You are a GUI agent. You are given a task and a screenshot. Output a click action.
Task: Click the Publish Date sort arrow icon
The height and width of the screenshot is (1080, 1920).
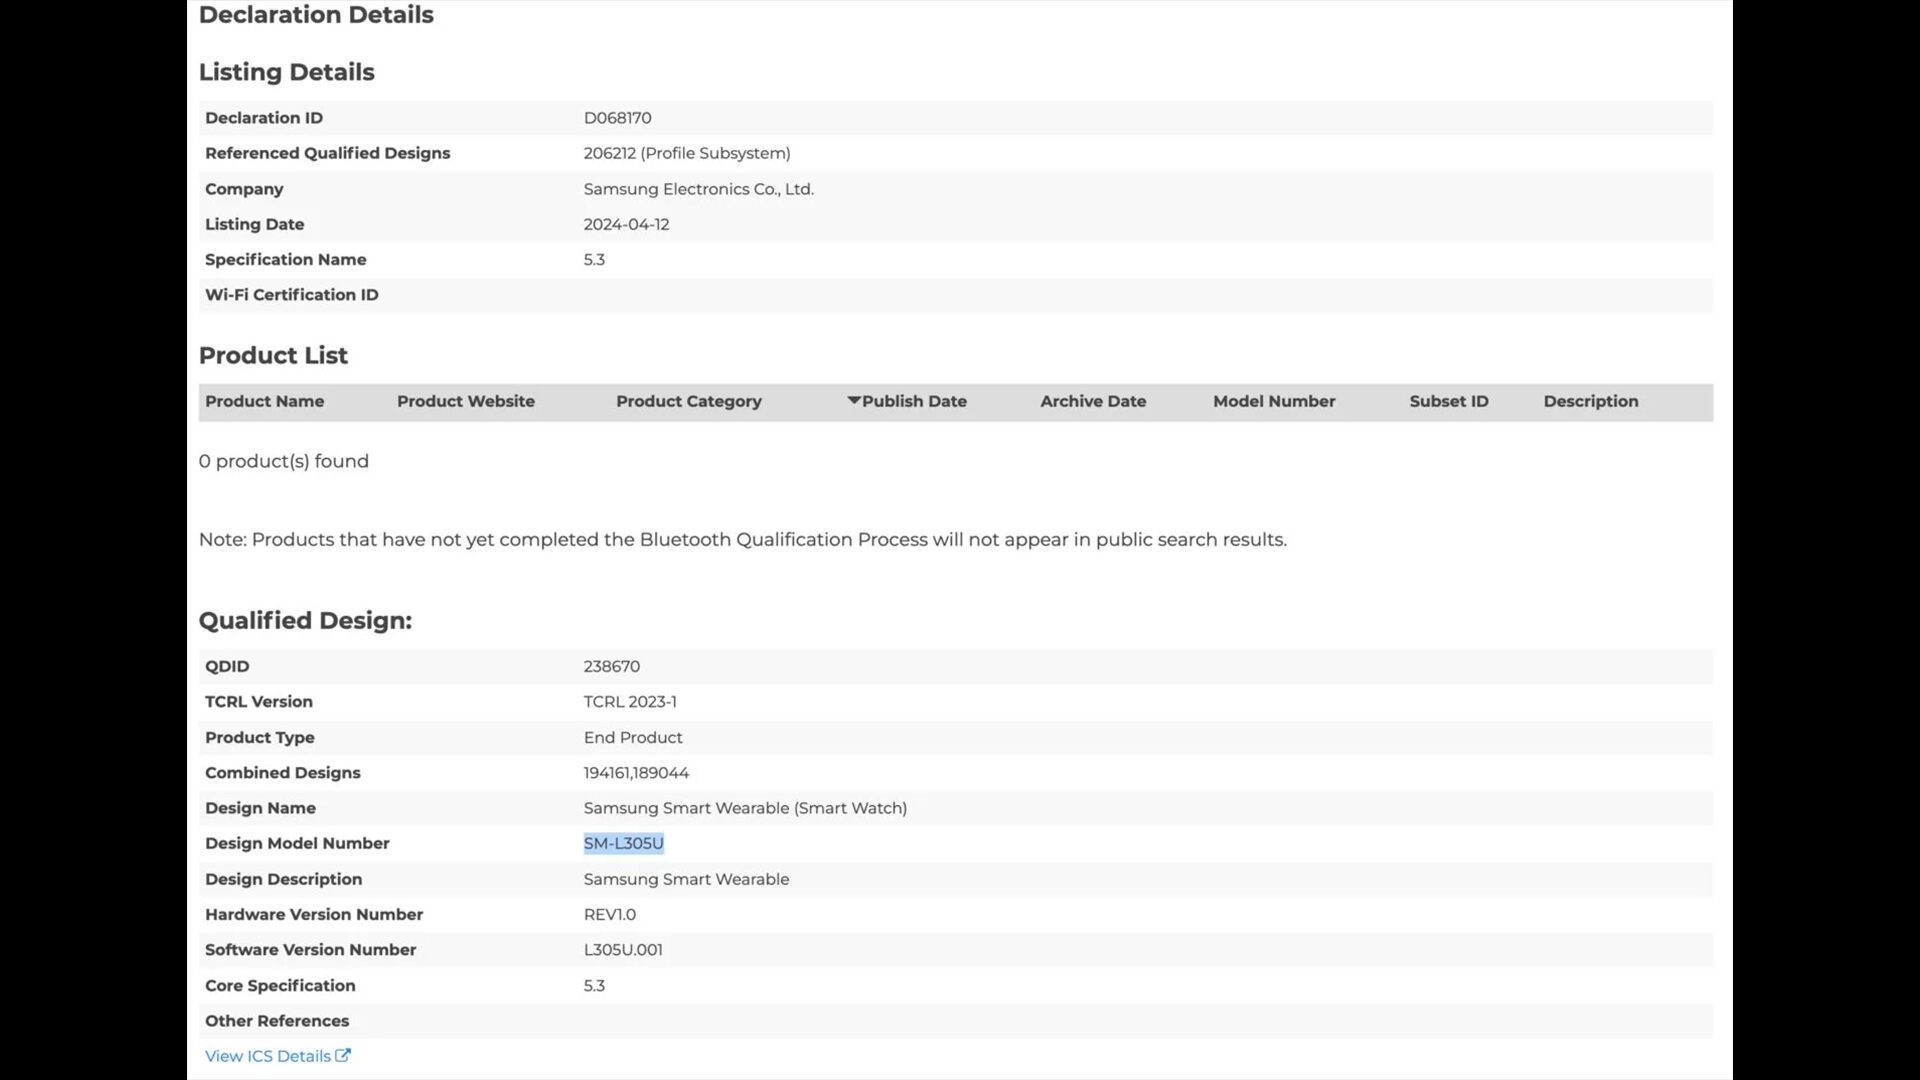coord(853,400)
